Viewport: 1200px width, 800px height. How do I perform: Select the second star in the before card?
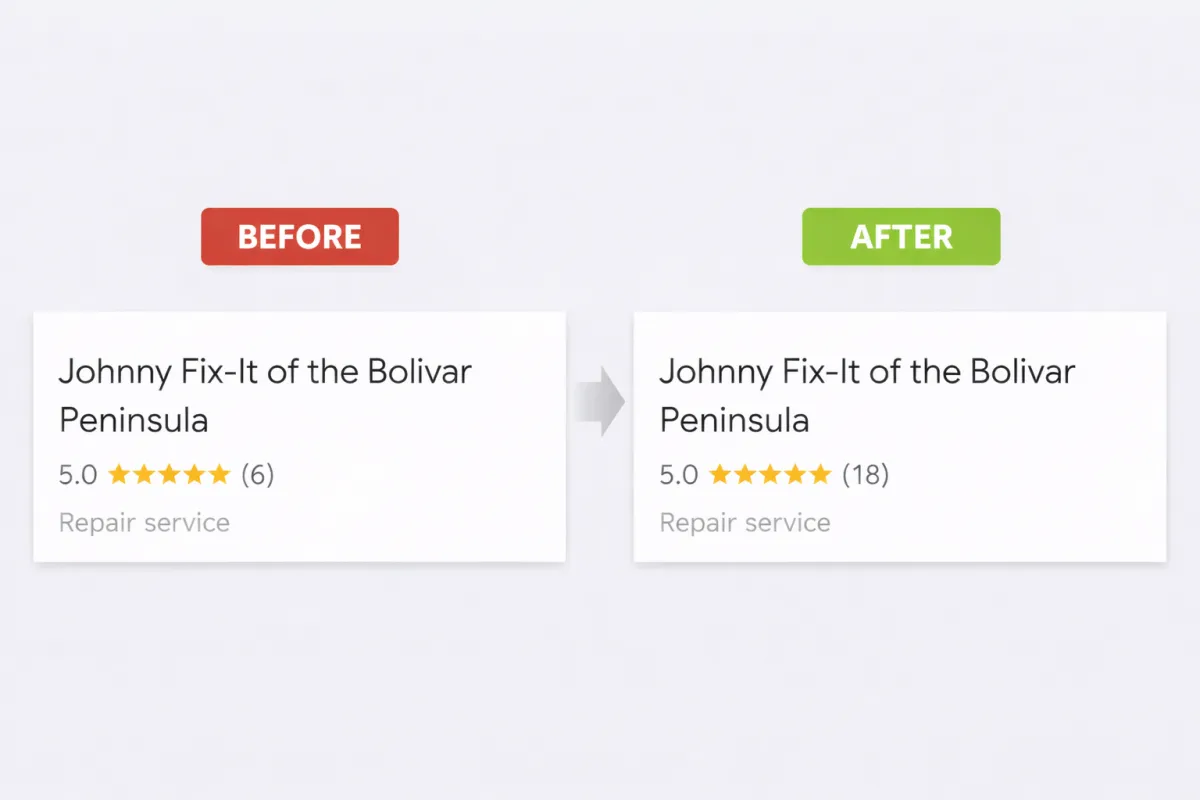click(x=144, y=474)
